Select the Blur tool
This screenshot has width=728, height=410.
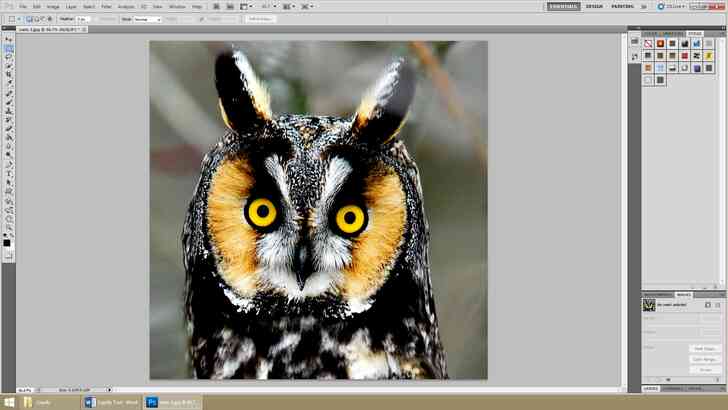(x=8, y=146)
